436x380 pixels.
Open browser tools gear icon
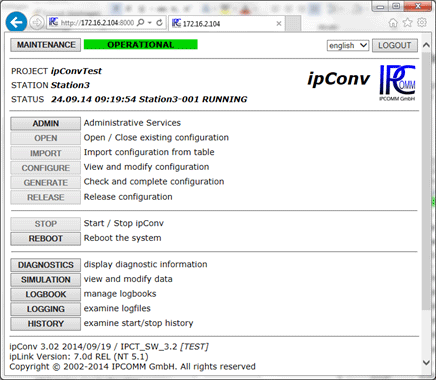[x=422, y=23]
